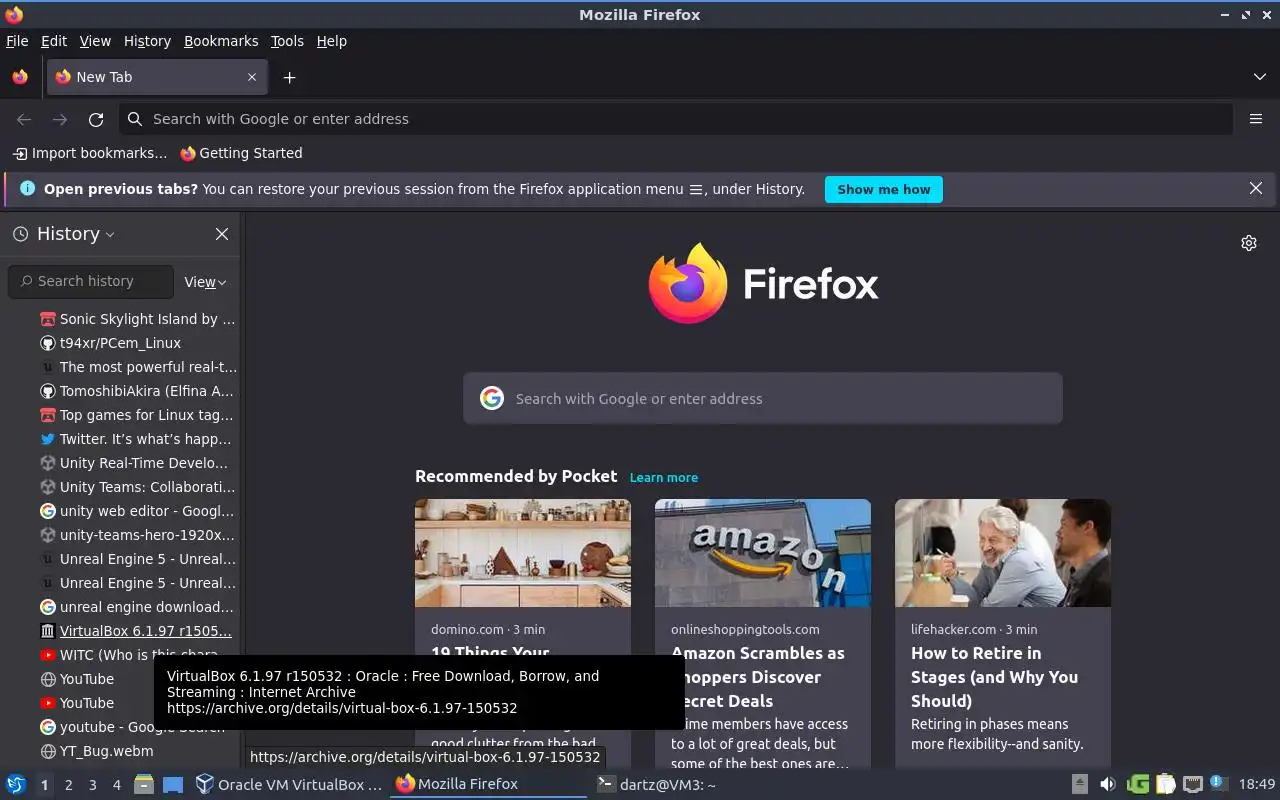
Task: Switch to workspace 2 in taskbar
Action: point(68,785)
